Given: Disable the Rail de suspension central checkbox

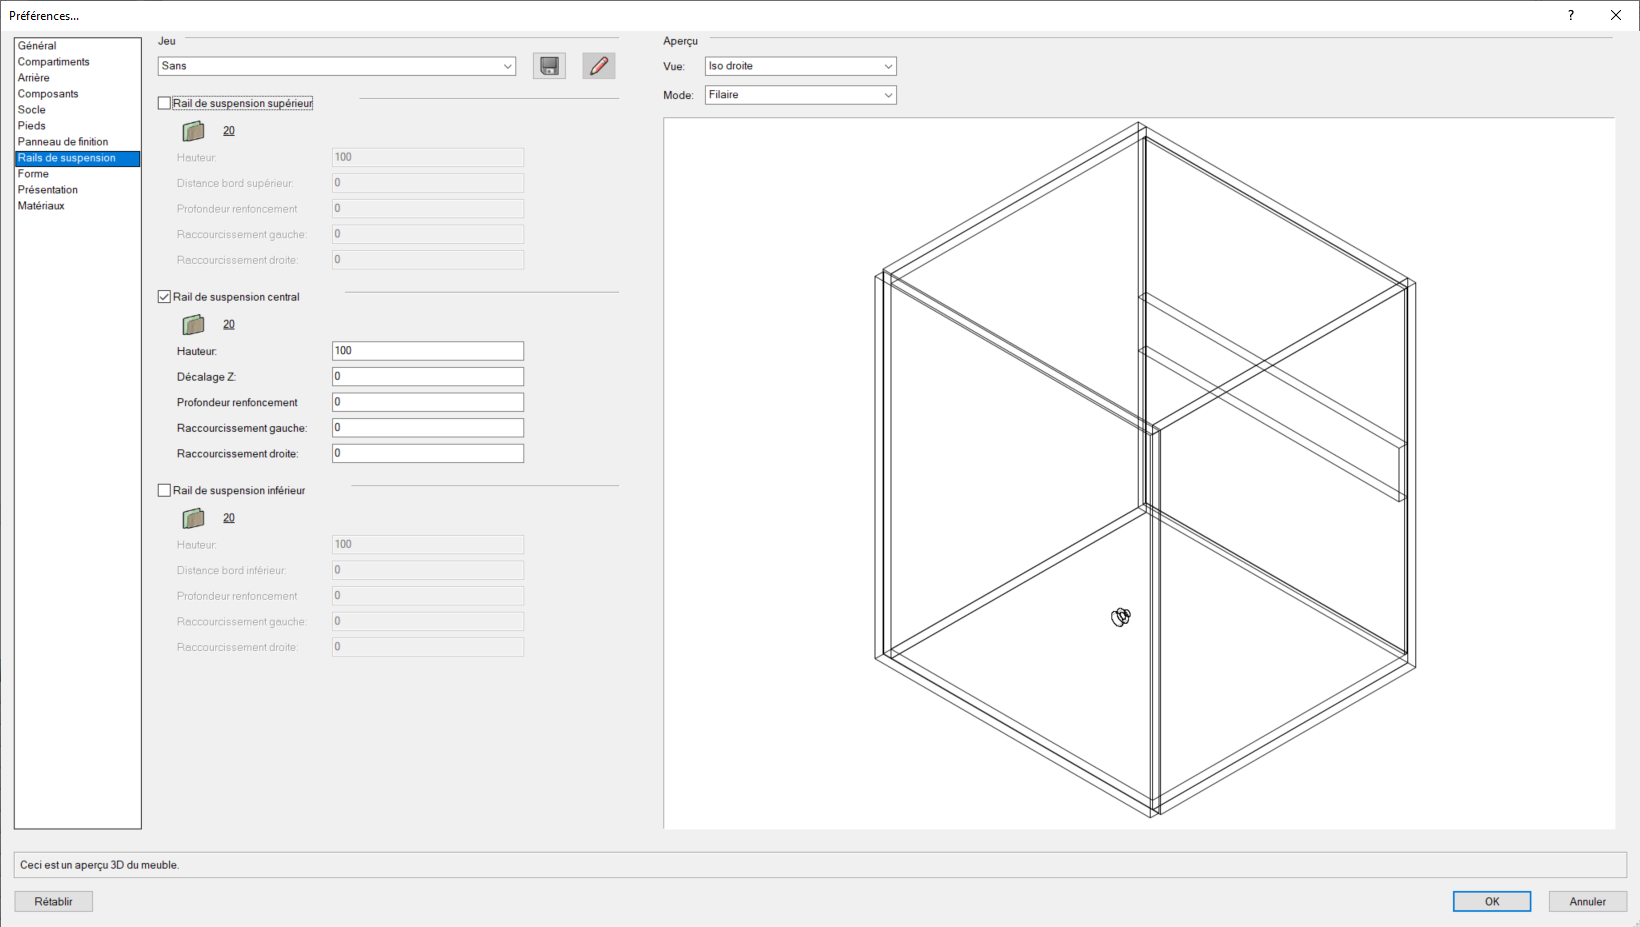Looking at the screenshot, I should (x=164, y=296).
